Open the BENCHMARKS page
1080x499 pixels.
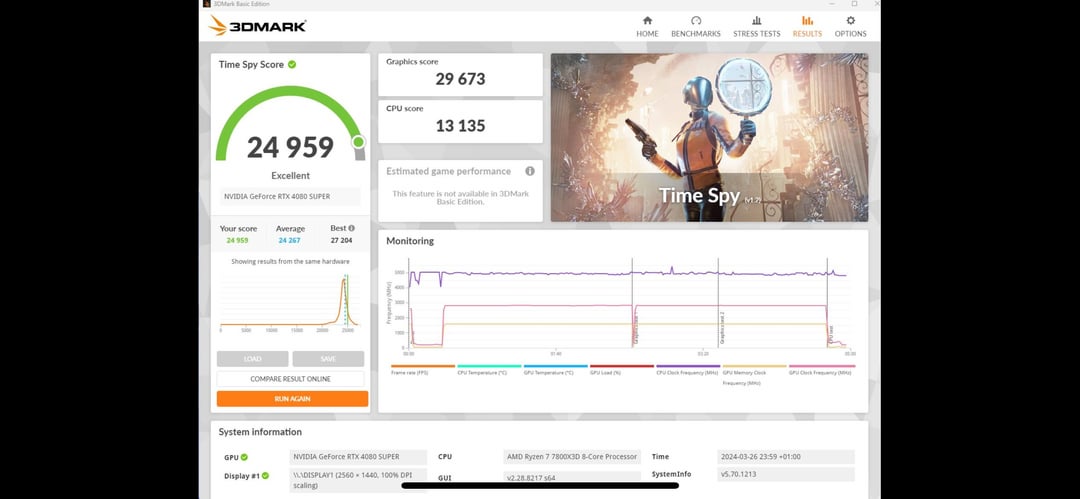point(696,27)
